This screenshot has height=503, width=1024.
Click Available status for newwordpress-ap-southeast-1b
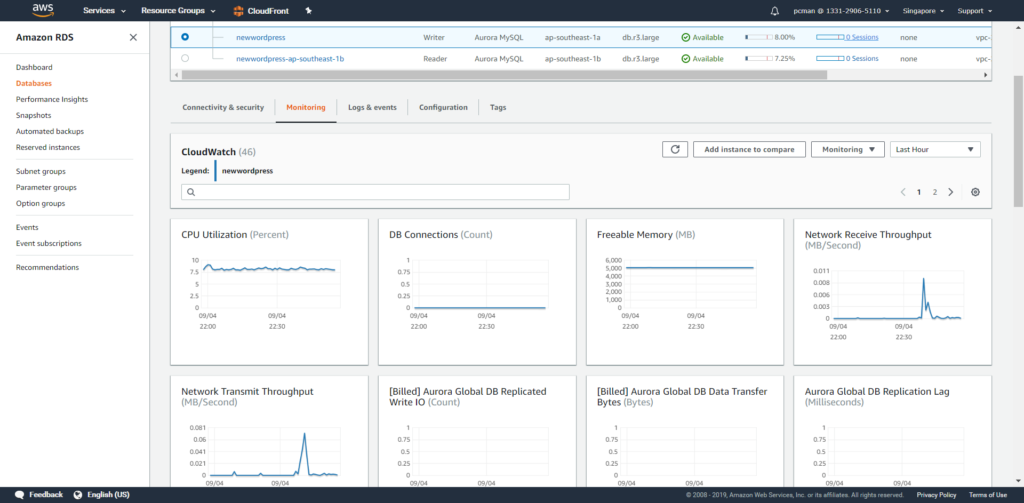[x=703, y=58]
